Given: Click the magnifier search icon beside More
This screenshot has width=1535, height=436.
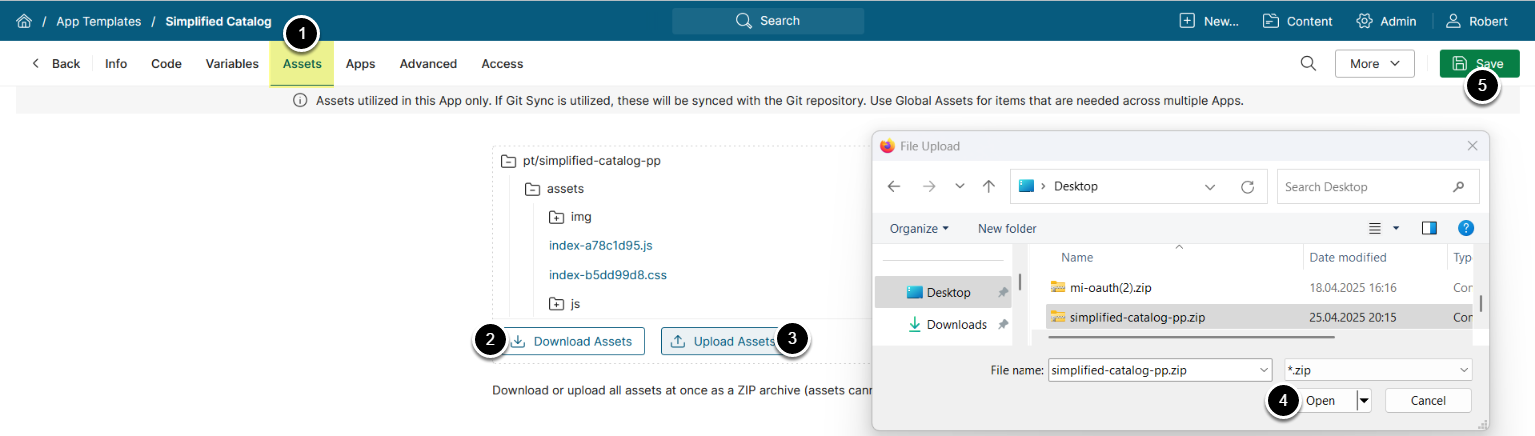Looking at the screenshot, I should click(x=1308, y=64).
